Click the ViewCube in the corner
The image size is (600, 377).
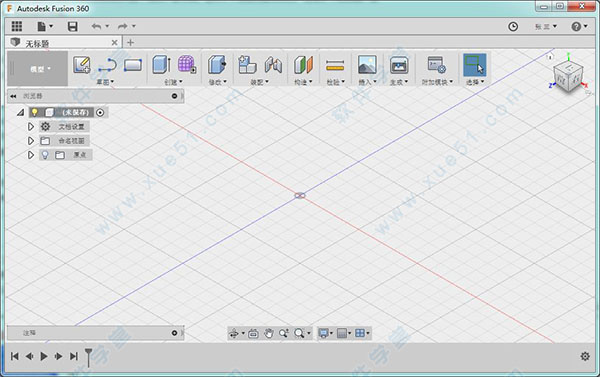(568, 77)
